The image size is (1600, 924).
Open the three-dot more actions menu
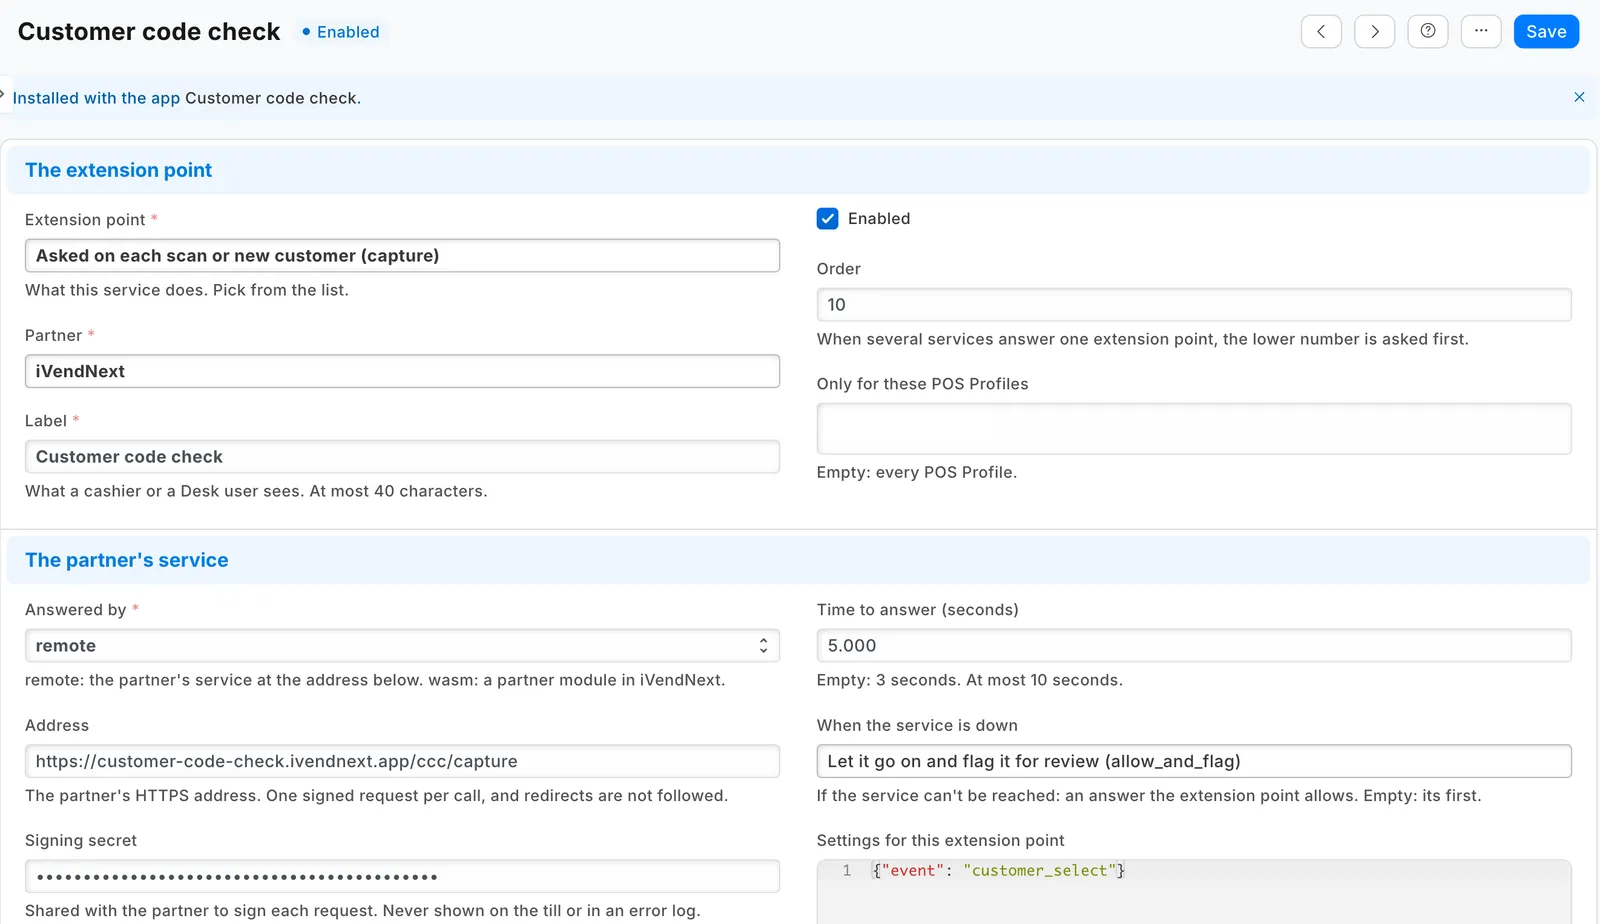[x=1481, y=31]
